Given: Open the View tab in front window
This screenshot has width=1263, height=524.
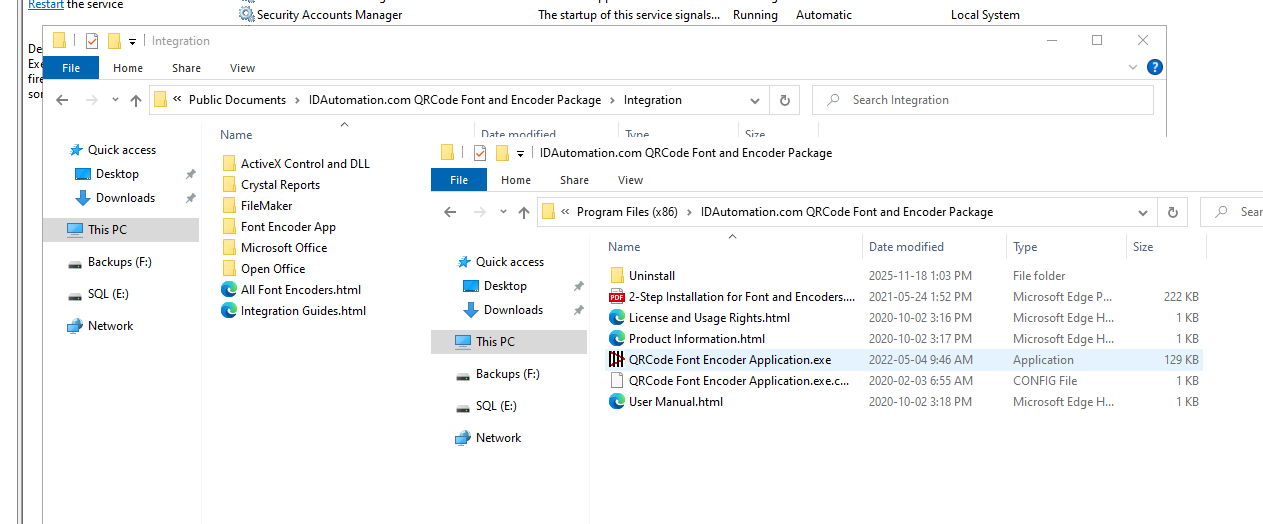Looking at the screenshot, I should pos(630,180).
